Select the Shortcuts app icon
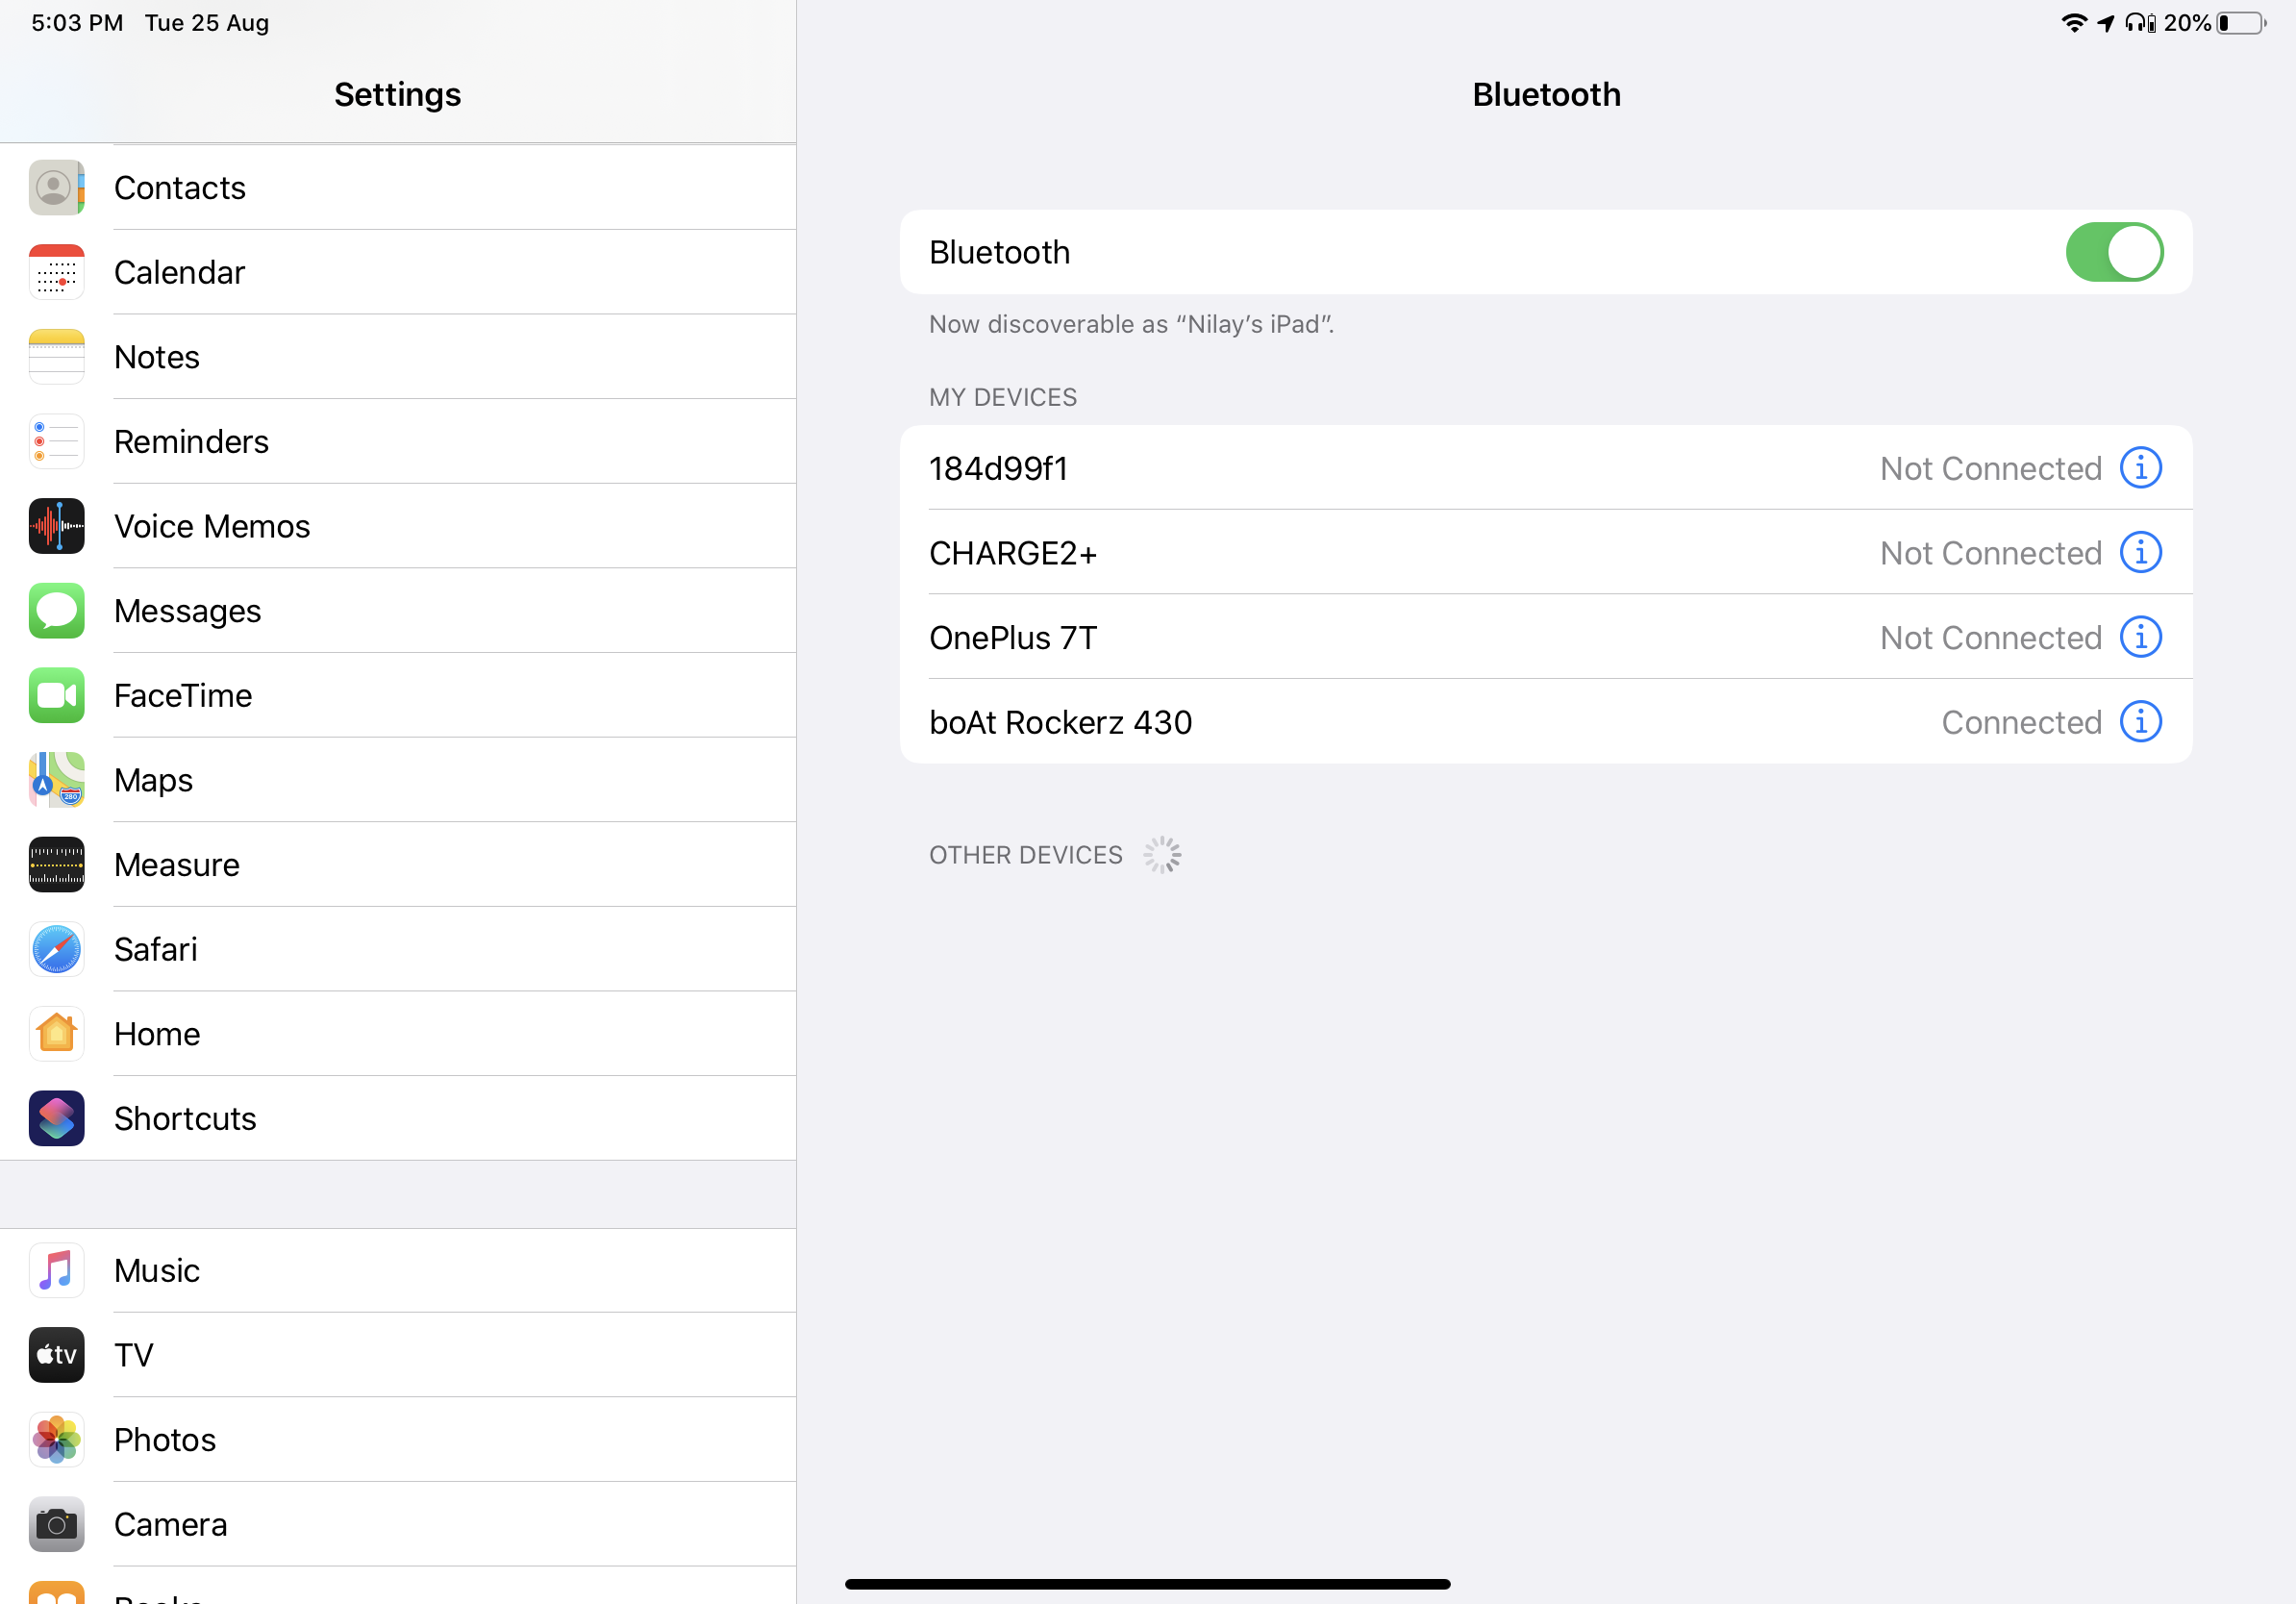 coord(57,1118)
